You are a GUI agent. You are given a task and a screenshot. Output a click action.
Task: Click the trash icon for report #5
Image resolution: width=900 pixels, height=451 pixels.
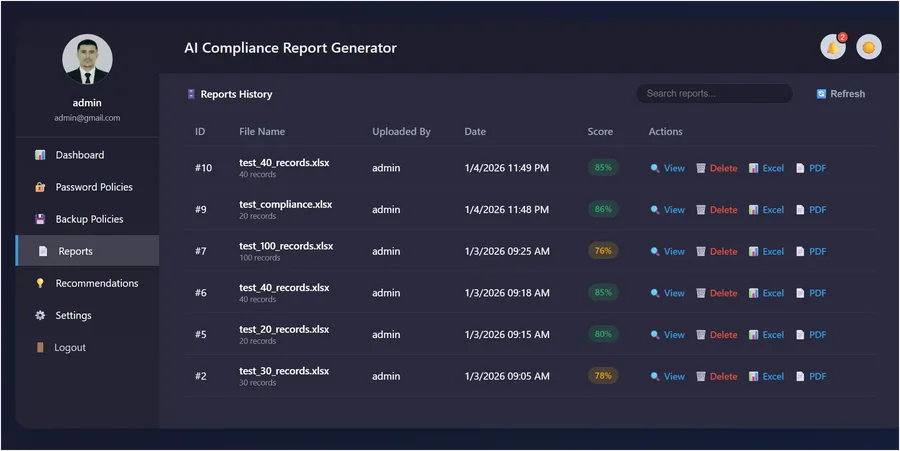[701, 335]
